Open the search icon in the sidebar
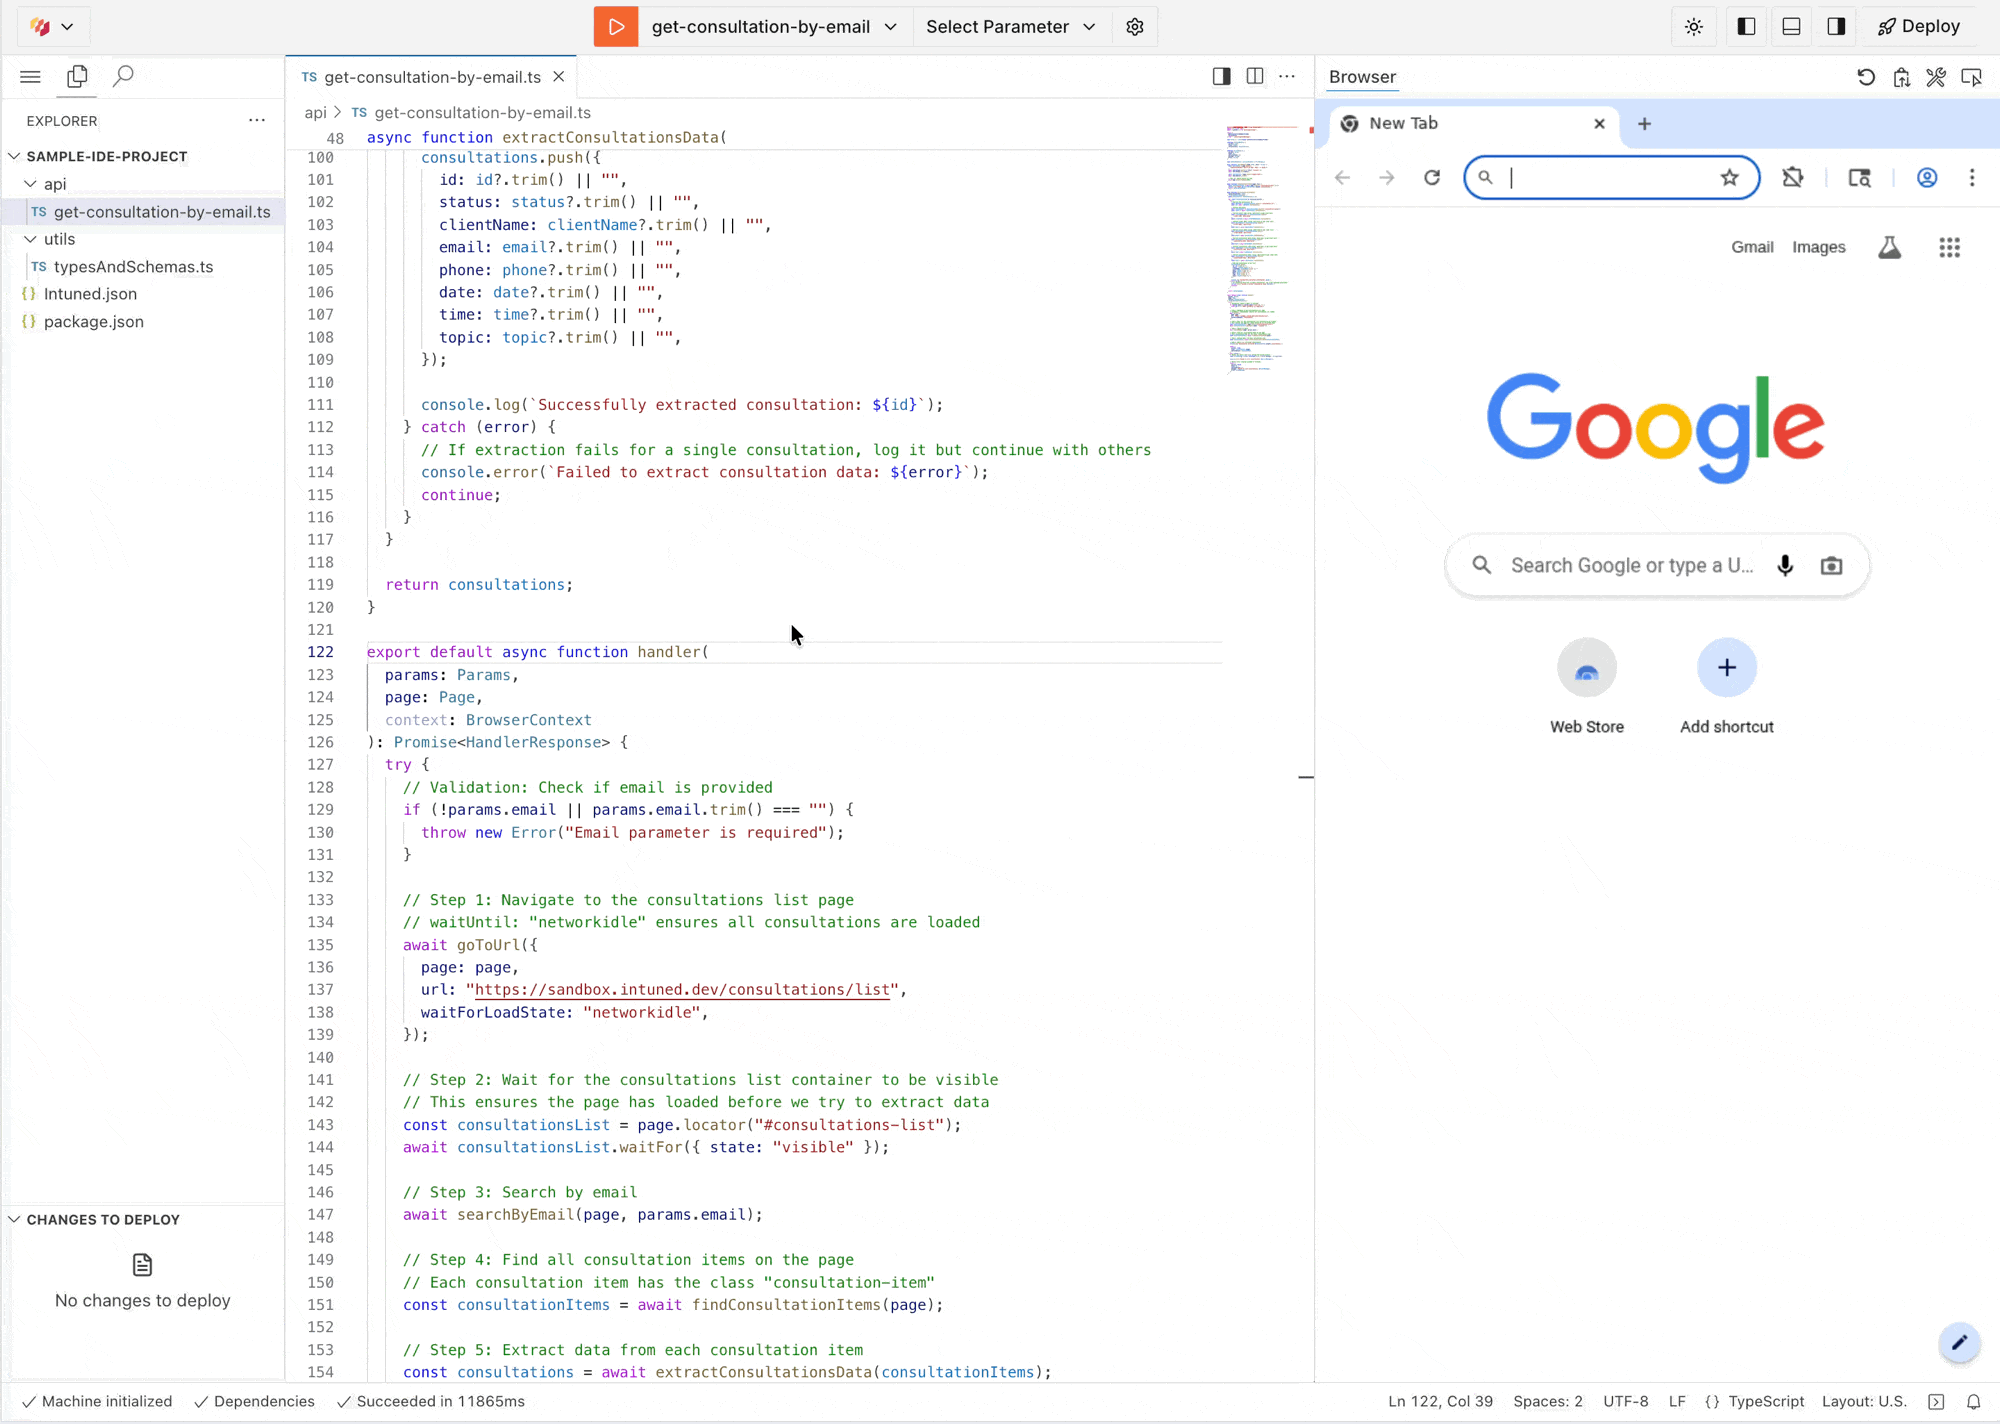 124,76
